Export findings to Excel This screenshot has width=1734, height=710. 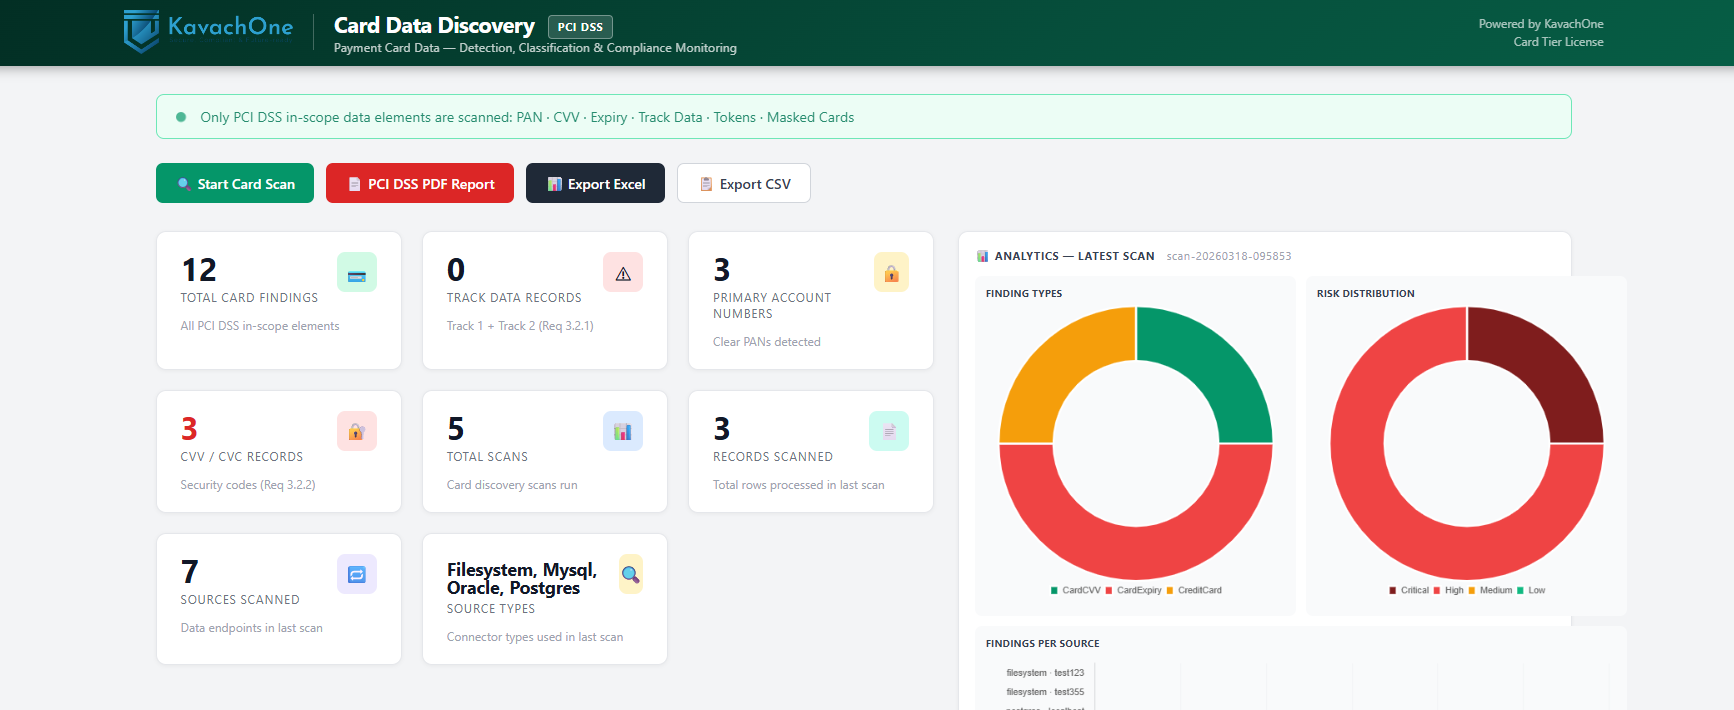coord(595,184)
